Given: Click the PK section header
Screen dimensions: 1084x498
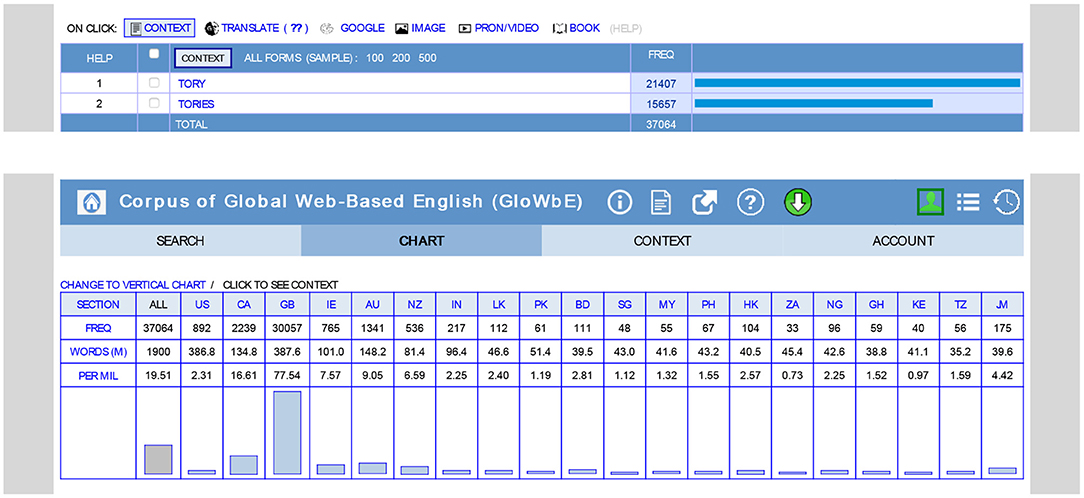Looking at the screenshot, I should point(541,304).
